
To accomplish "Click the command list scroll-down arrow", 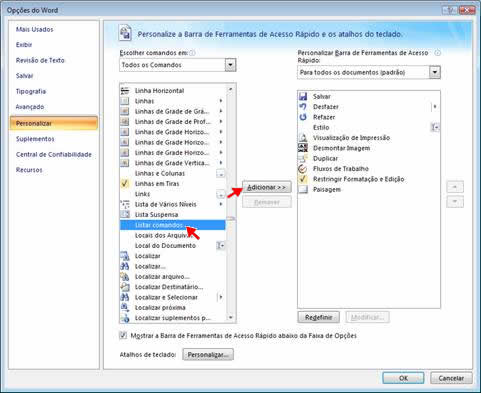I will click(231, 318).
